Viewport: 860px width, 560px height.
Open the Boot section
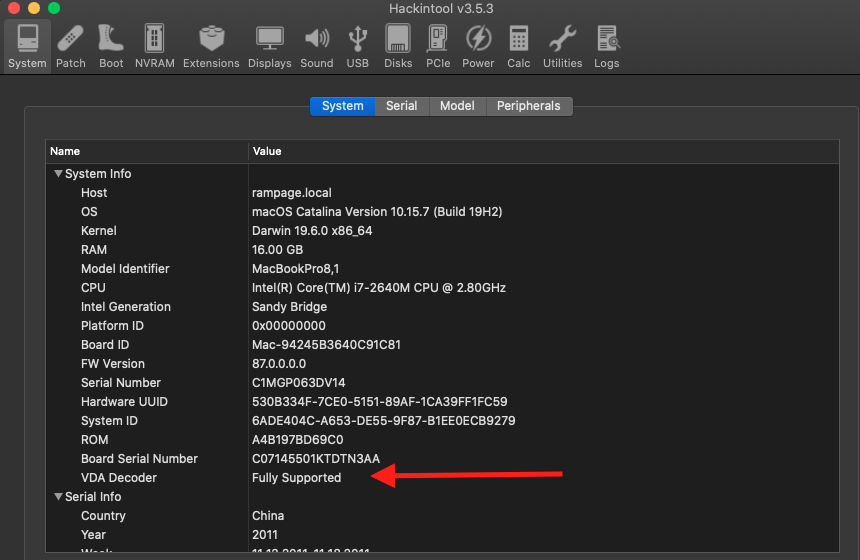[111, 47]
